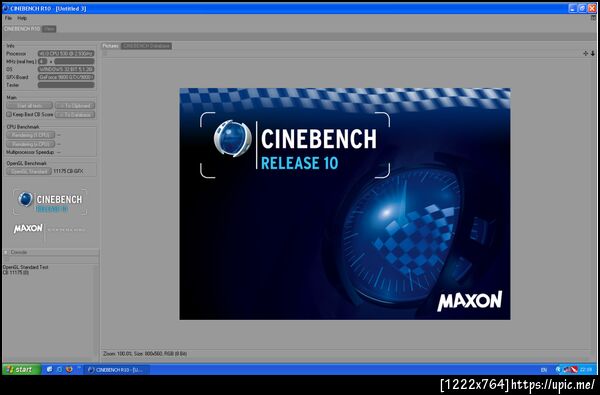Click the Multiprocessor Speedup label

click(x=30, y=152)
